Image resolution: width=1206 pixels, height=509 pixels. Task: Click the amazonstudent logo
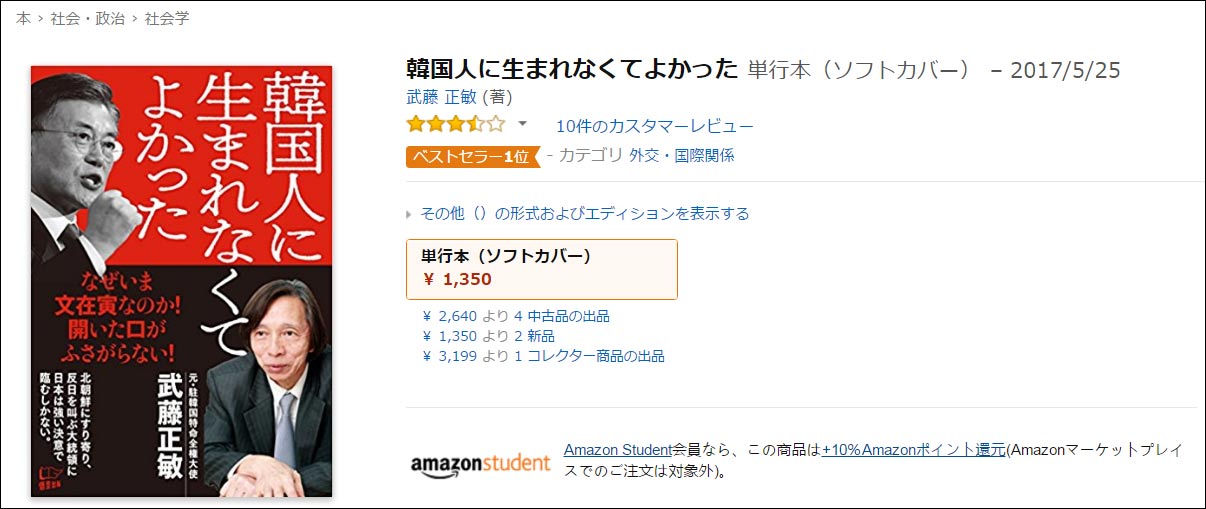[x=480, y=463]
